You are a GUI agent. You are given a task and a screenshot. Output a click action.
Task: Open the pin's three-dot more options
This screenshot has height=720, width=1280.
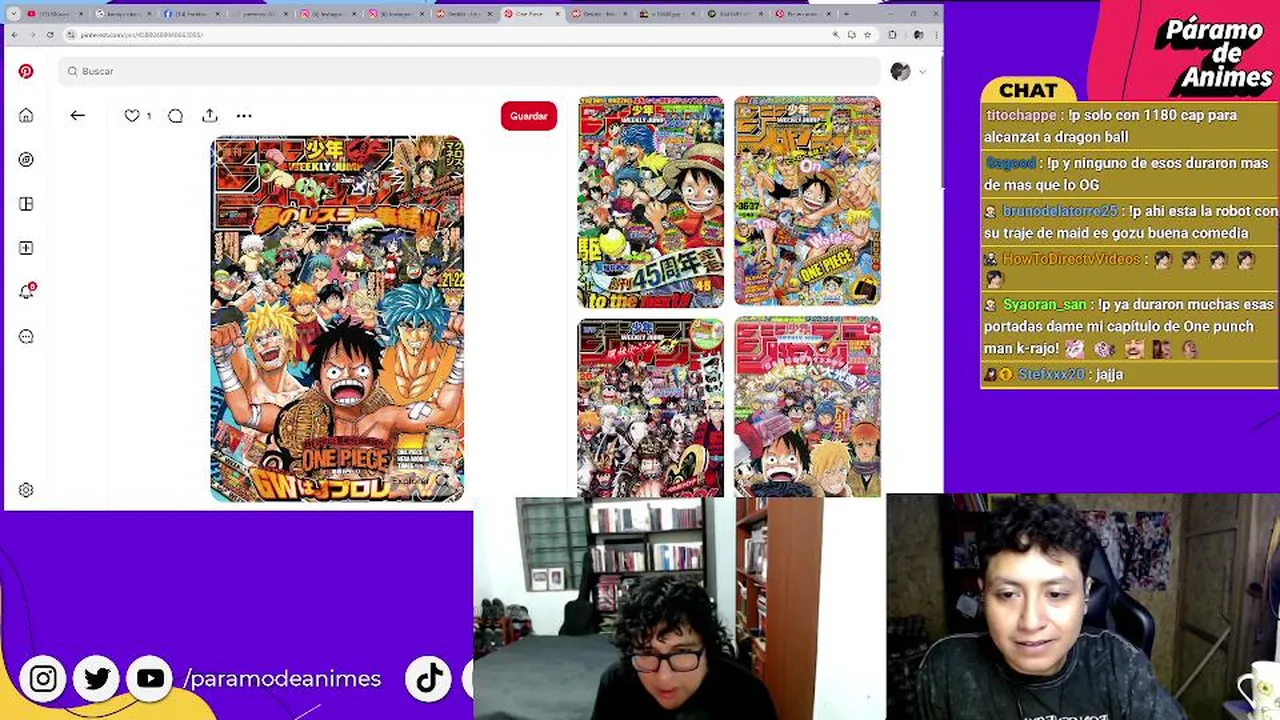(244, 116)
